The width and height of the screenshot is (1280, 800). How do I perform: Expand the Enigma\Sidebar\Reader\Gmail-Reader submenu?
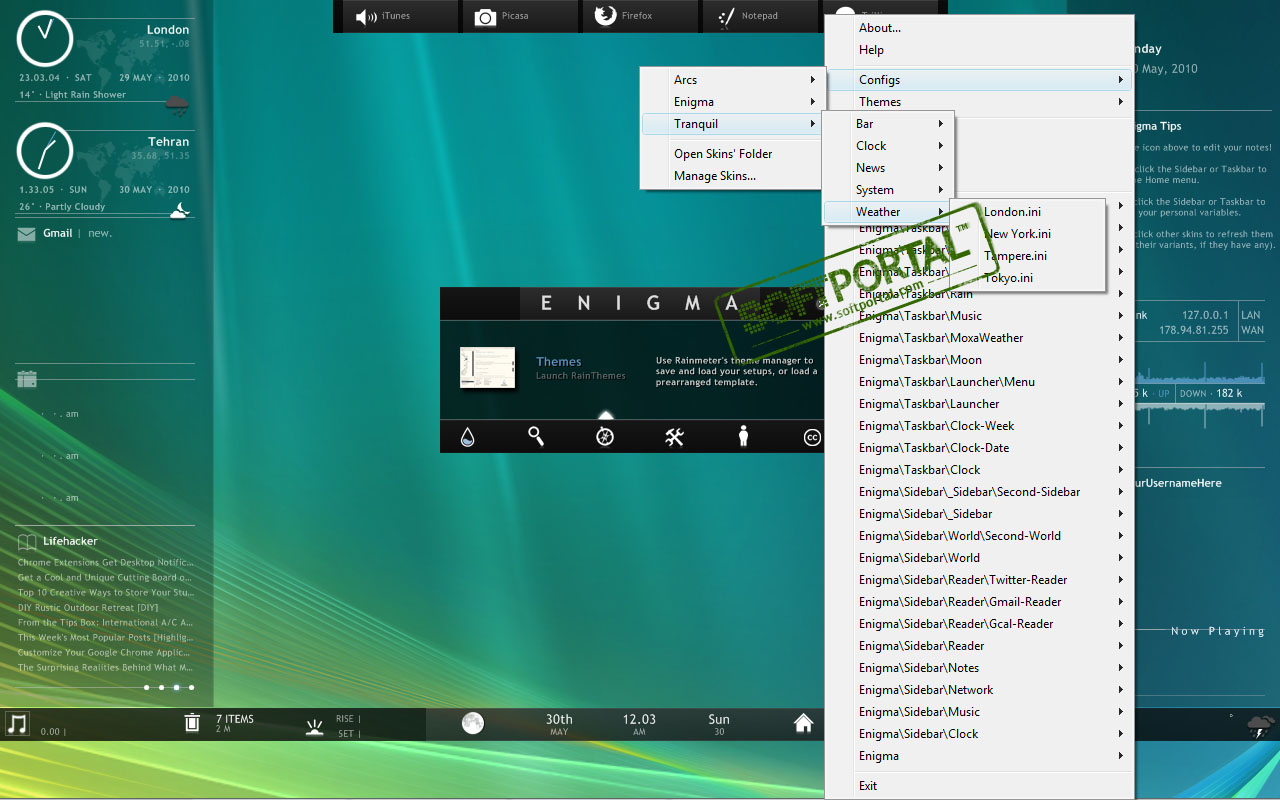(979, 602)
